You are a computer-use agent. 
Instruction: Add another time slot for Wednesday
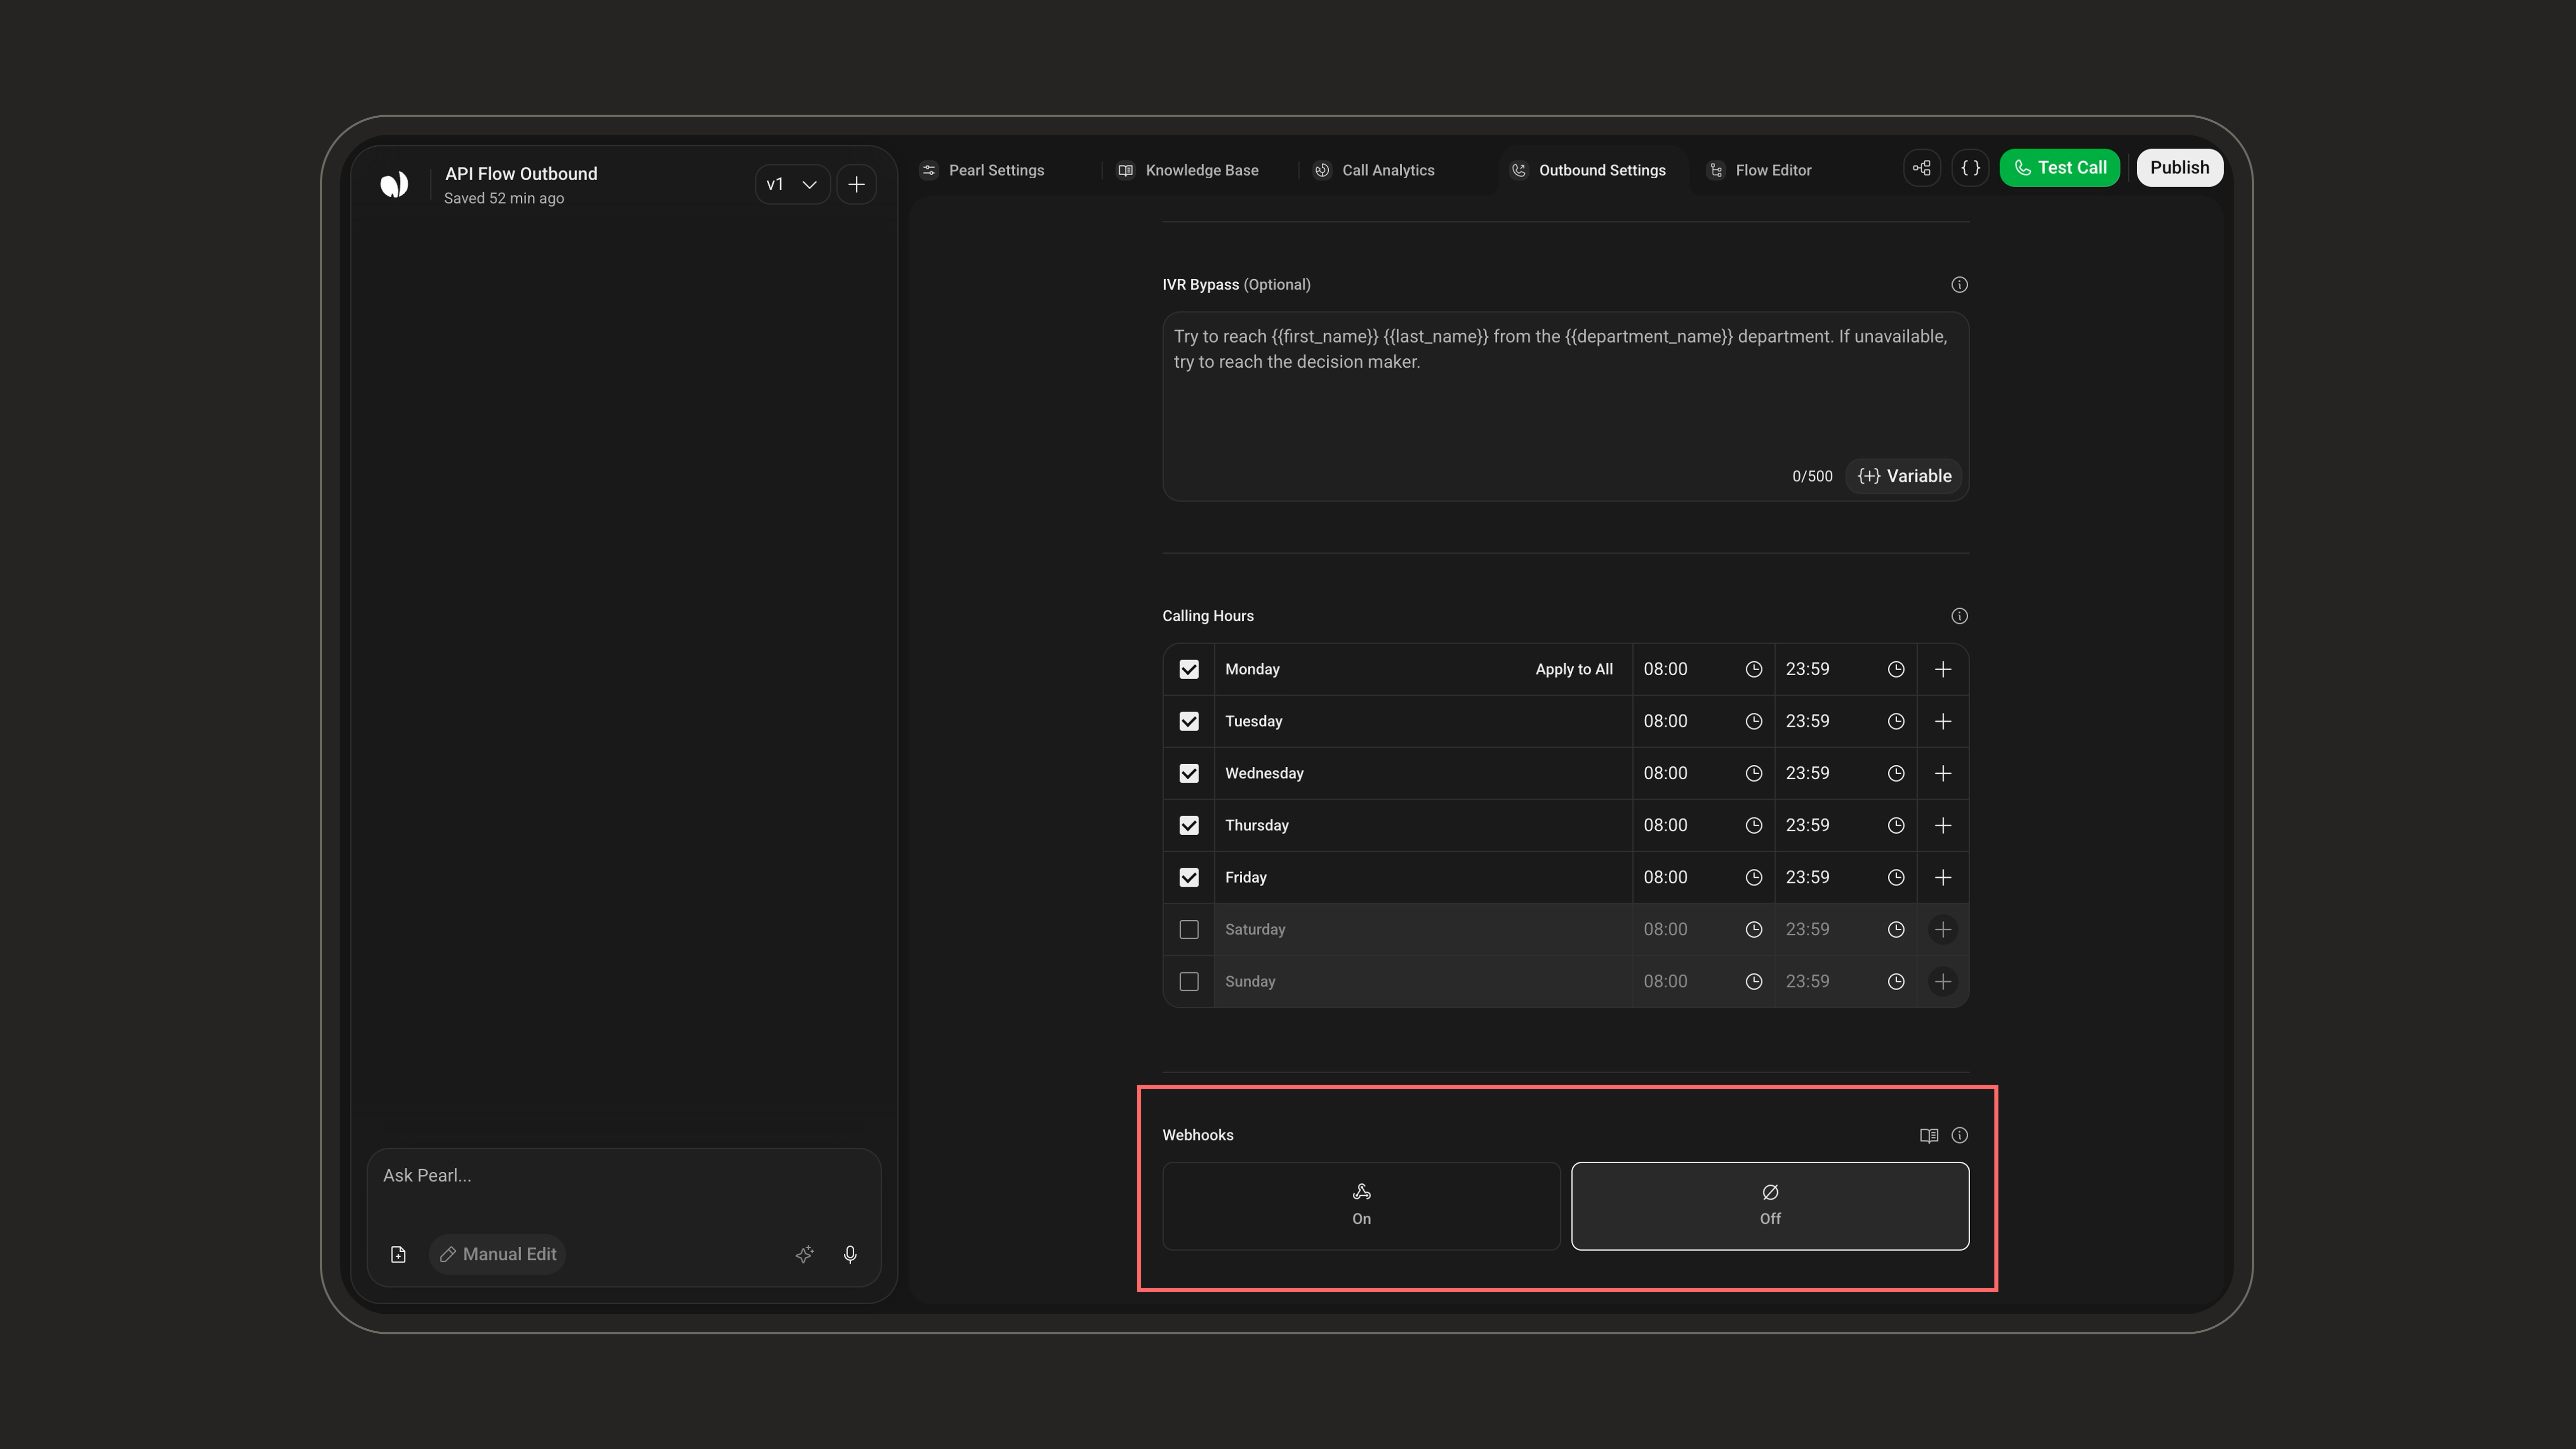click(1942, 773)
